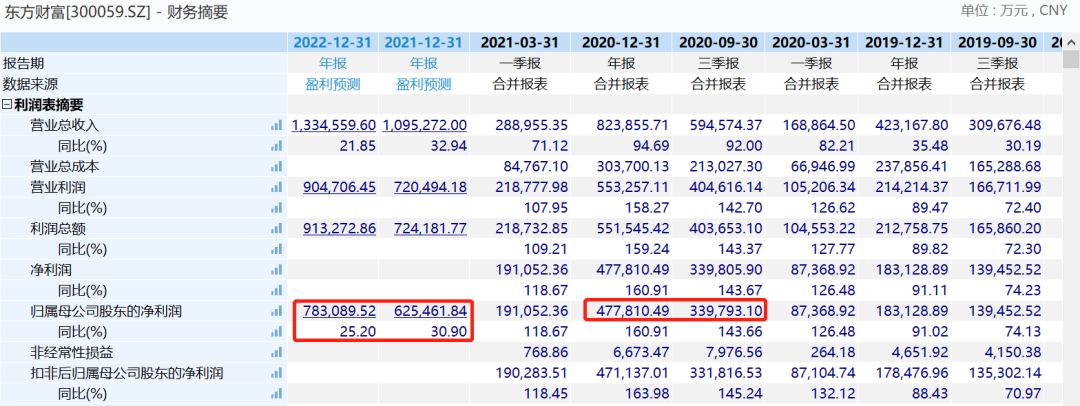
Task: Click 盈利预测 under the 2021-12-31 column
Action: 424,85
